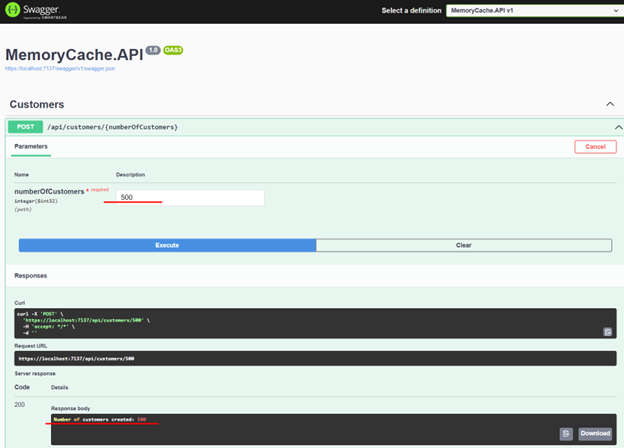624x448 pixels.
Task: Click the response body output text
Action: point(100,419)
